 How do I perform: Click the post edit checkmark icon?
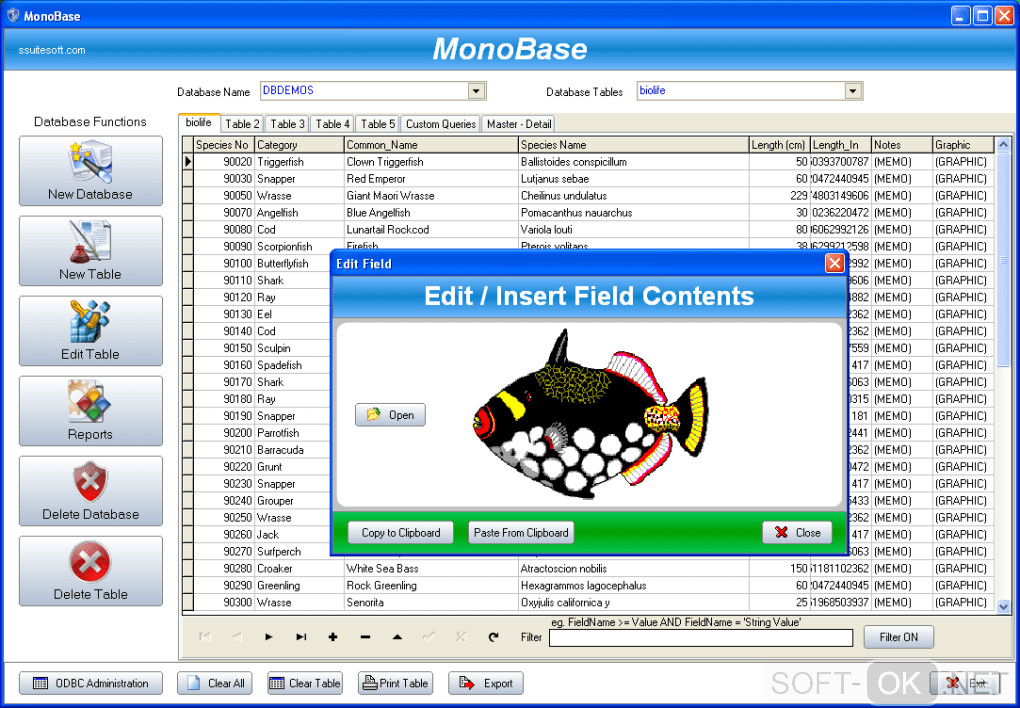[x=429, y=637]
